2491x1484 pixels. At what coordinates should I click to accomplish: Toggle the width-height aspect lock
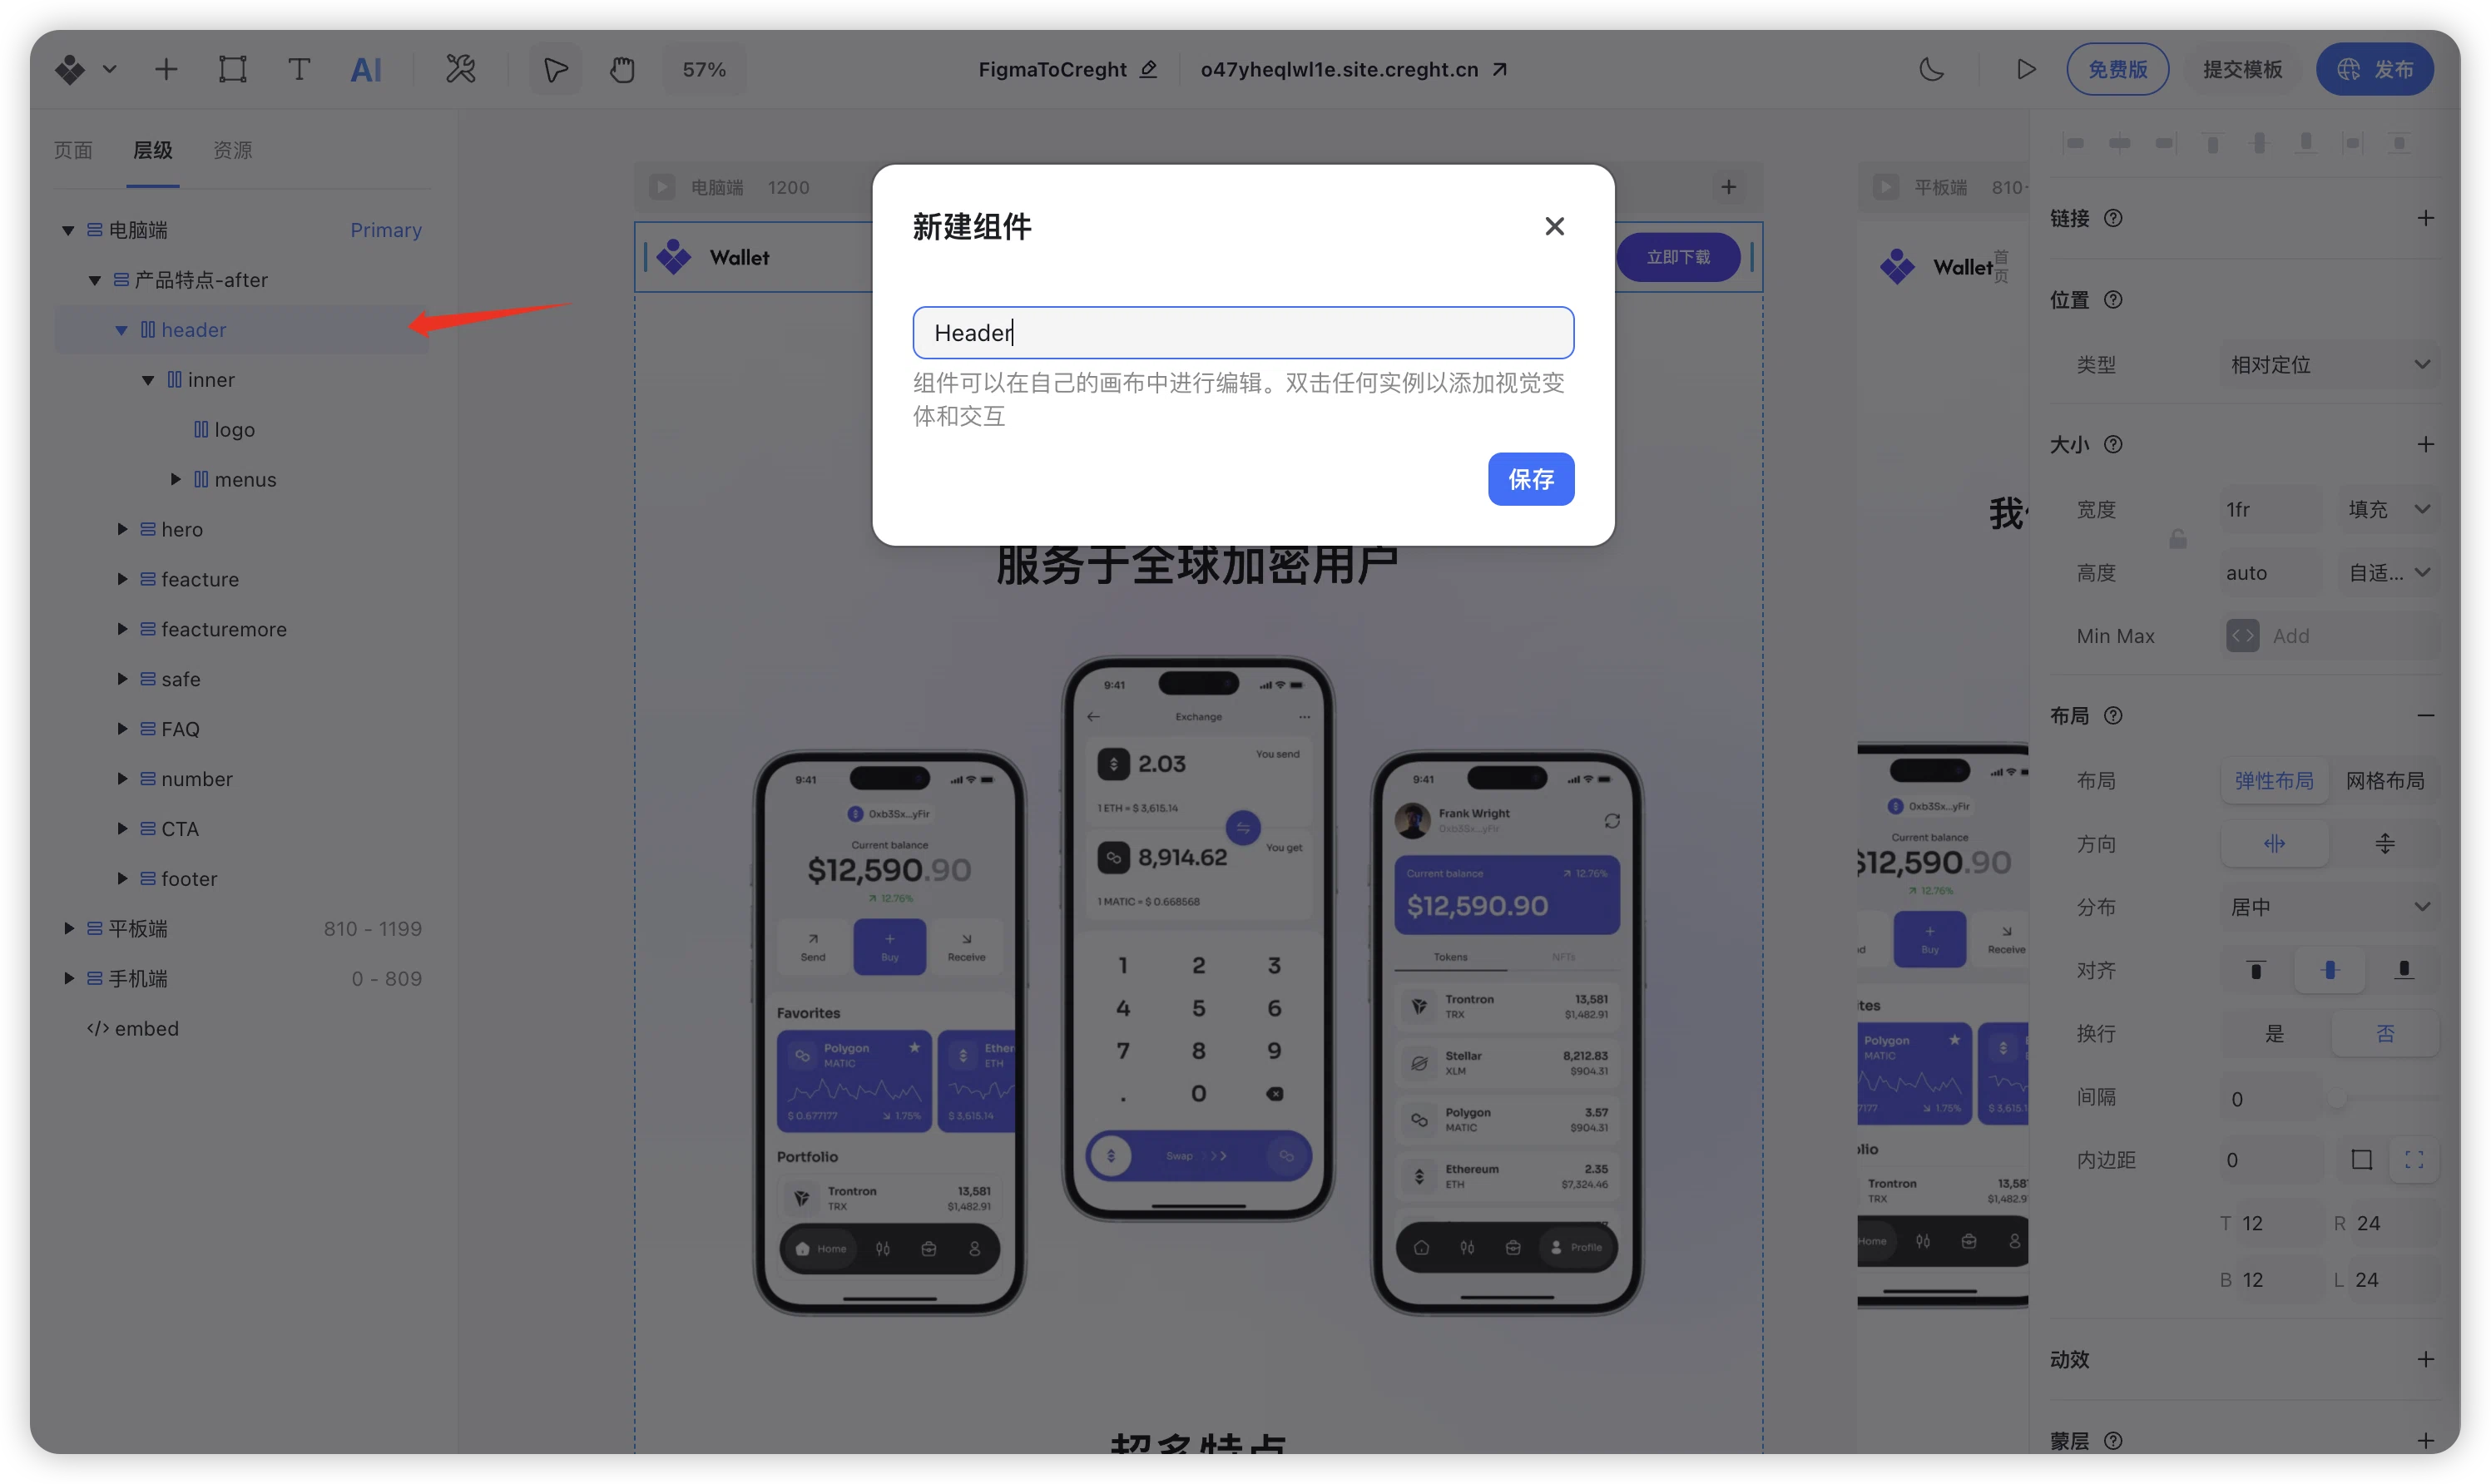2178,540
